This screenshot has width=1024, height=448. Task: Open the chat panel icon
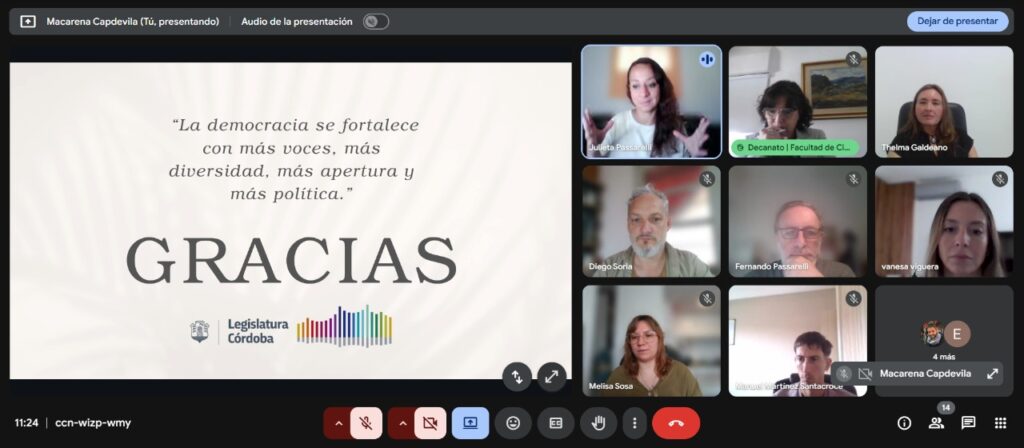pos(968,423)
